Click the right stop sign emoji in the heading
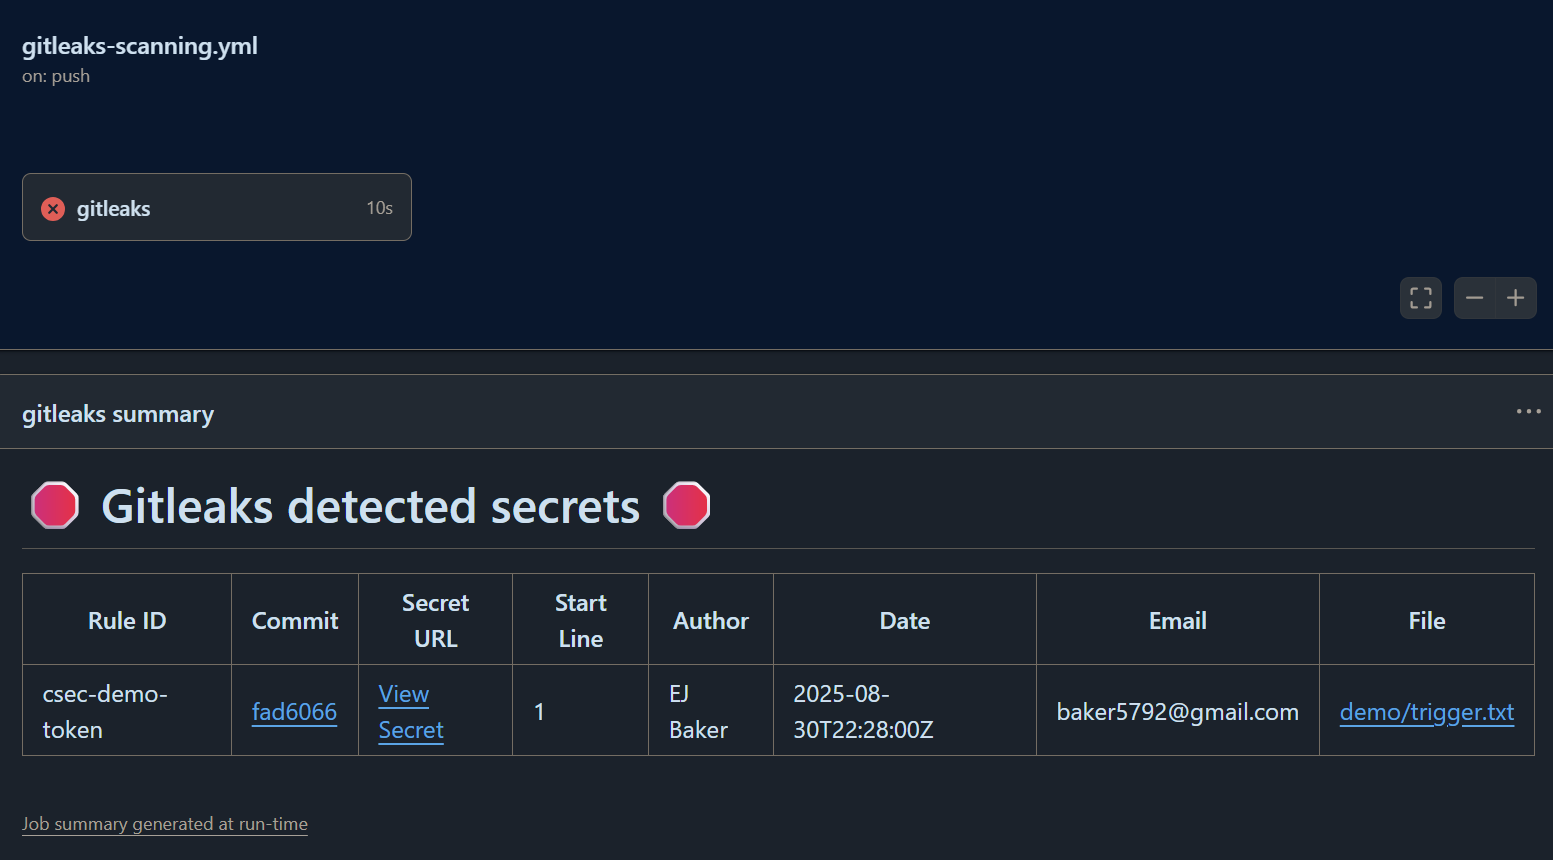The image size is (1553, 860). click(687, 506)
